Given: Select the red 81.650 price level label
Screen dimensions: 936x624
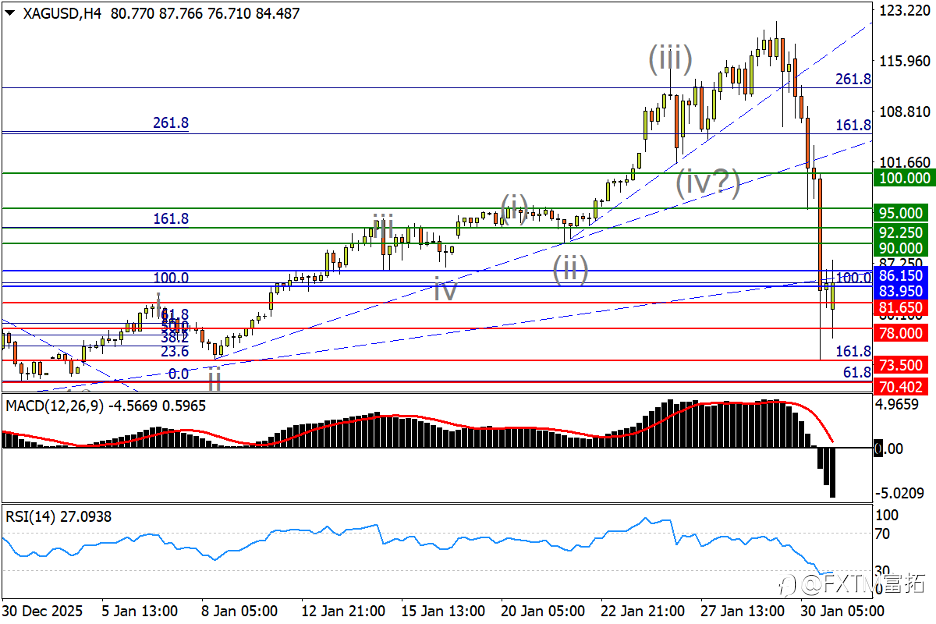Looking at the screenshot, I should [901, 308].
